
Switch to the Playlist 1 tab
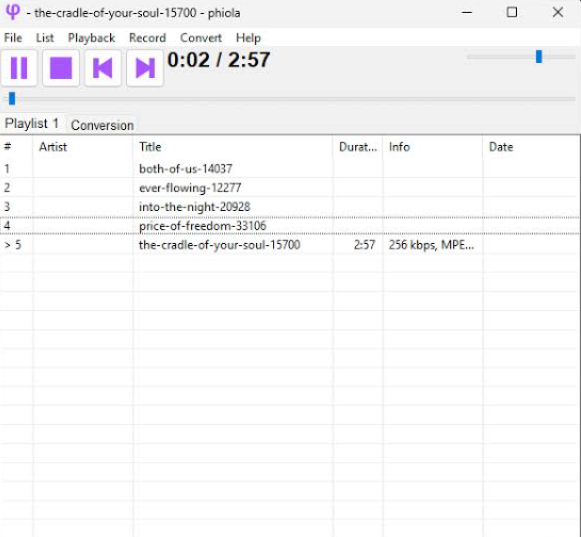point(32,123)
